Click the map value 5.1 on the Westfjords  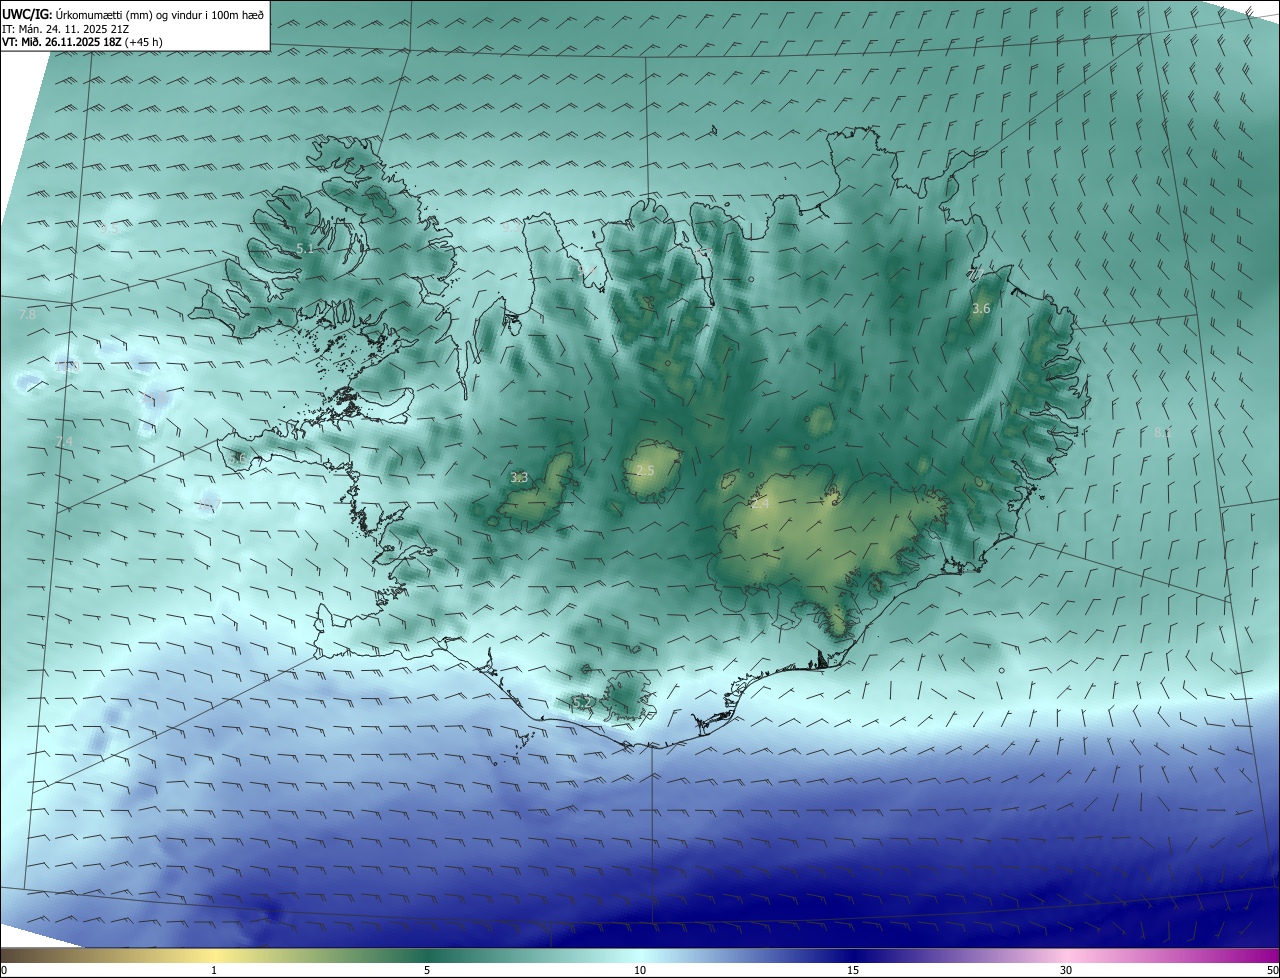click(306, 248)
